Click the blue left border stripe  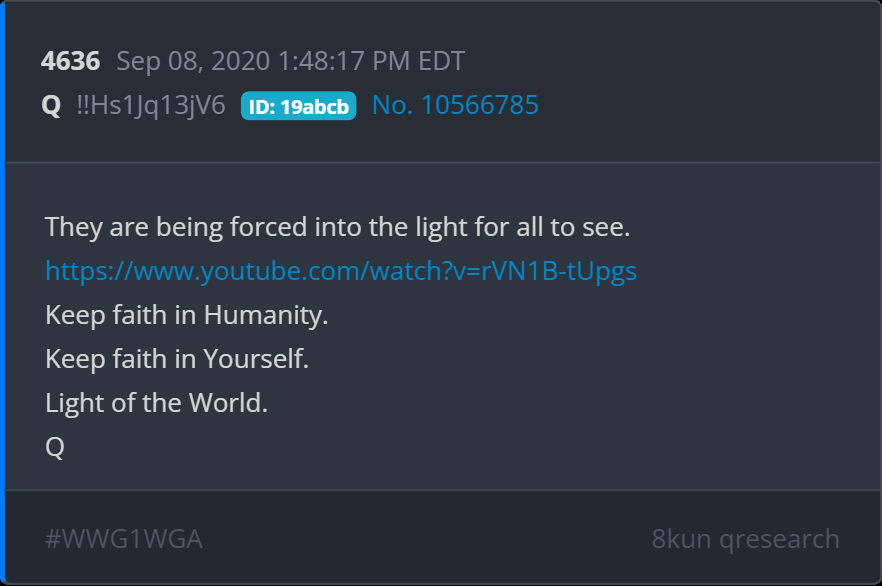point(2,293)
